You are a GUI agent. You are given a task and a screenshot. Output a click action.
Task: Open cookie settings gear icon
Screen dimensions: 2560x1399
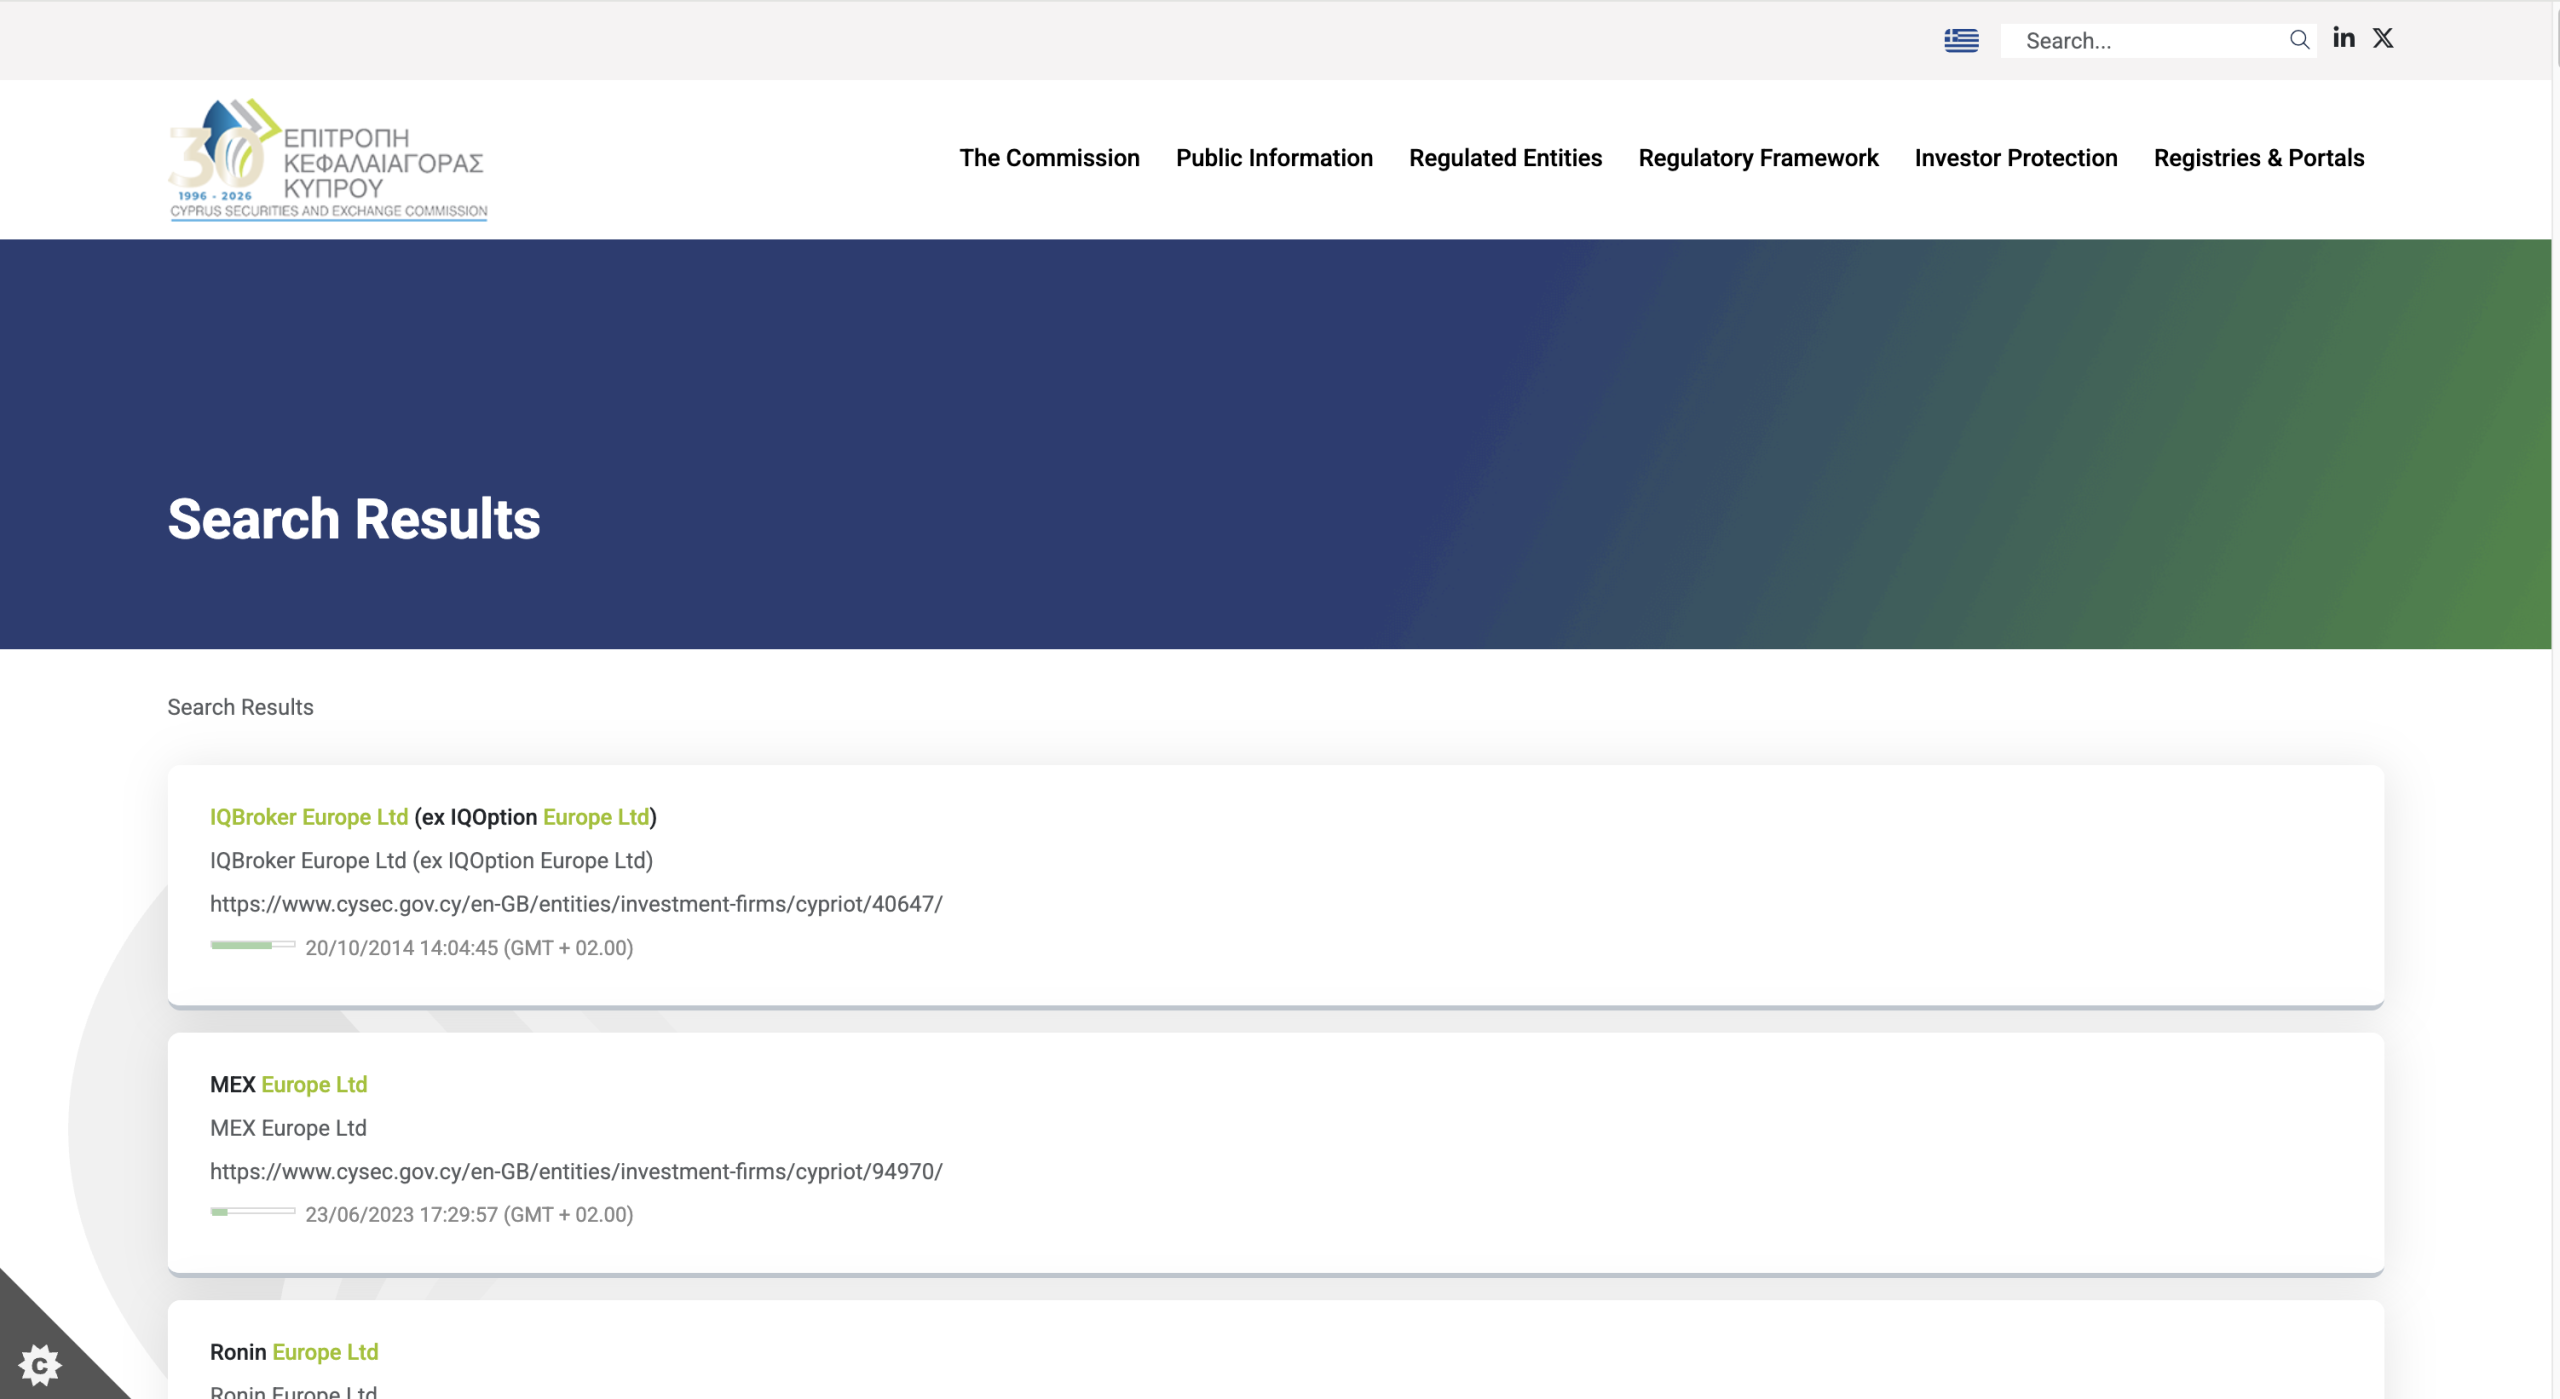[40, 1365]
